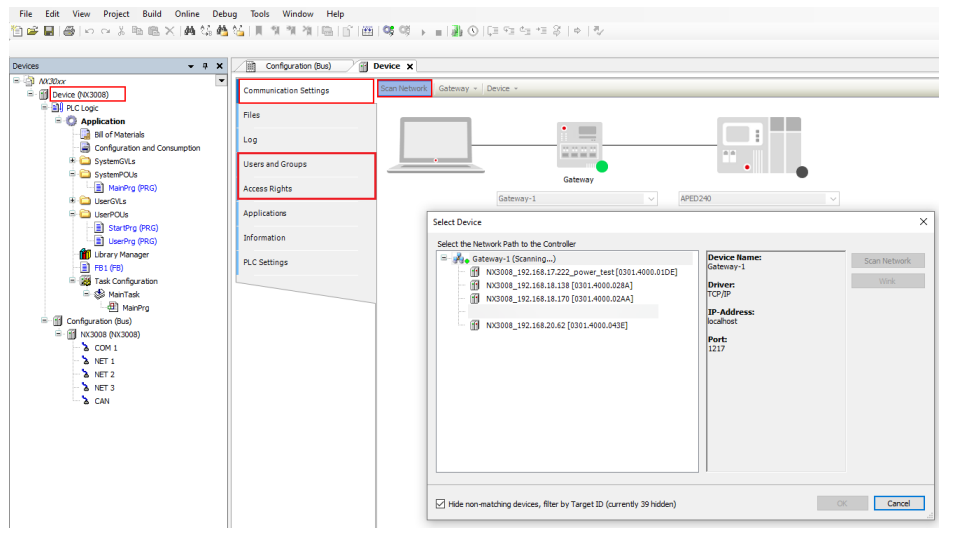Click the Scan Network button
Screen dimensions: 965x542
pos(404,88)
